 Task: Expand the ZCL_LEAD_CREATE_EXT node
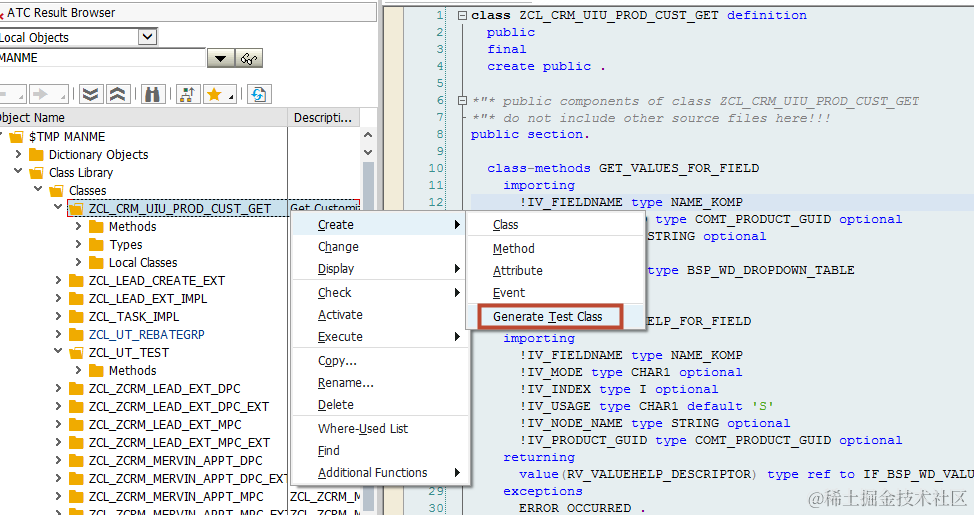pos(58,280)
